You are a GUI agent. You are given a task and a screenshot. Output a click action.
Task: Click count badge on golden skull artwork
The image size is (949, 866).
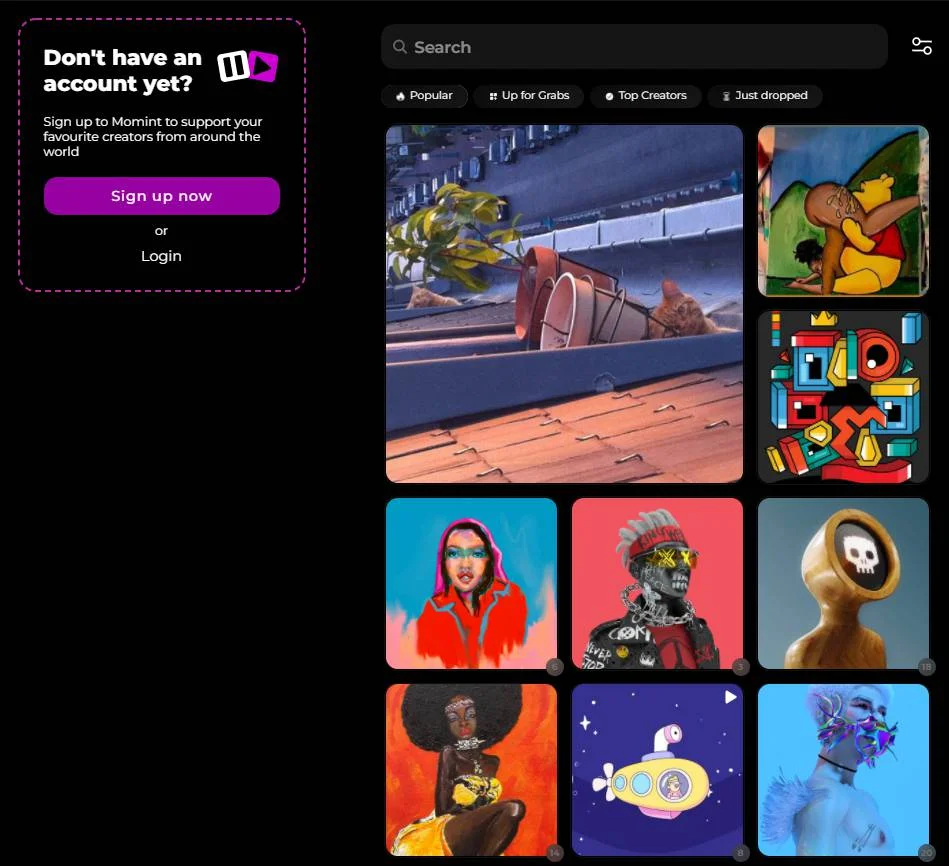926,667
